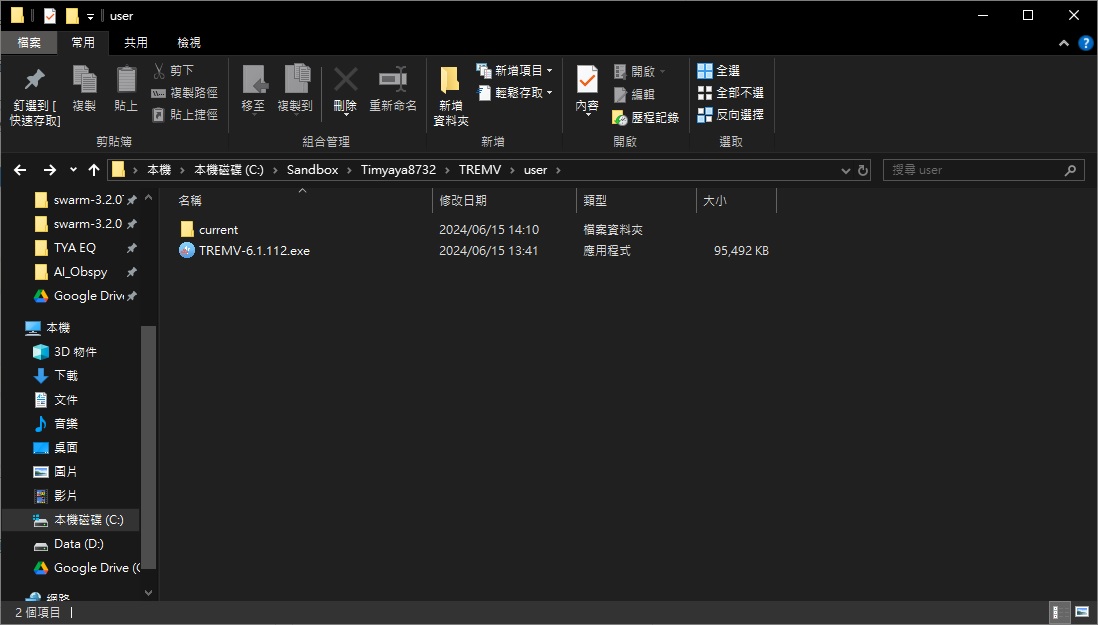Go back with the left arrow

point(20,170)
